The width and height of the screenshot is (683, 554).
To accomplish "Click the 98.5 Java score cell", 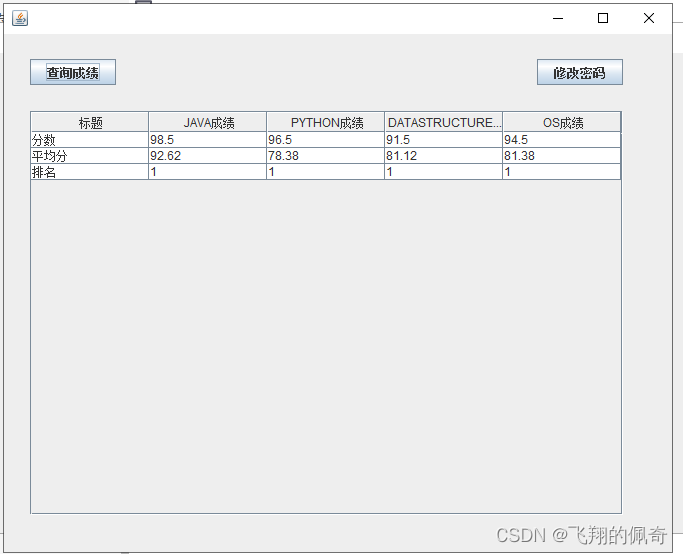I will click(x=208, y=140).
